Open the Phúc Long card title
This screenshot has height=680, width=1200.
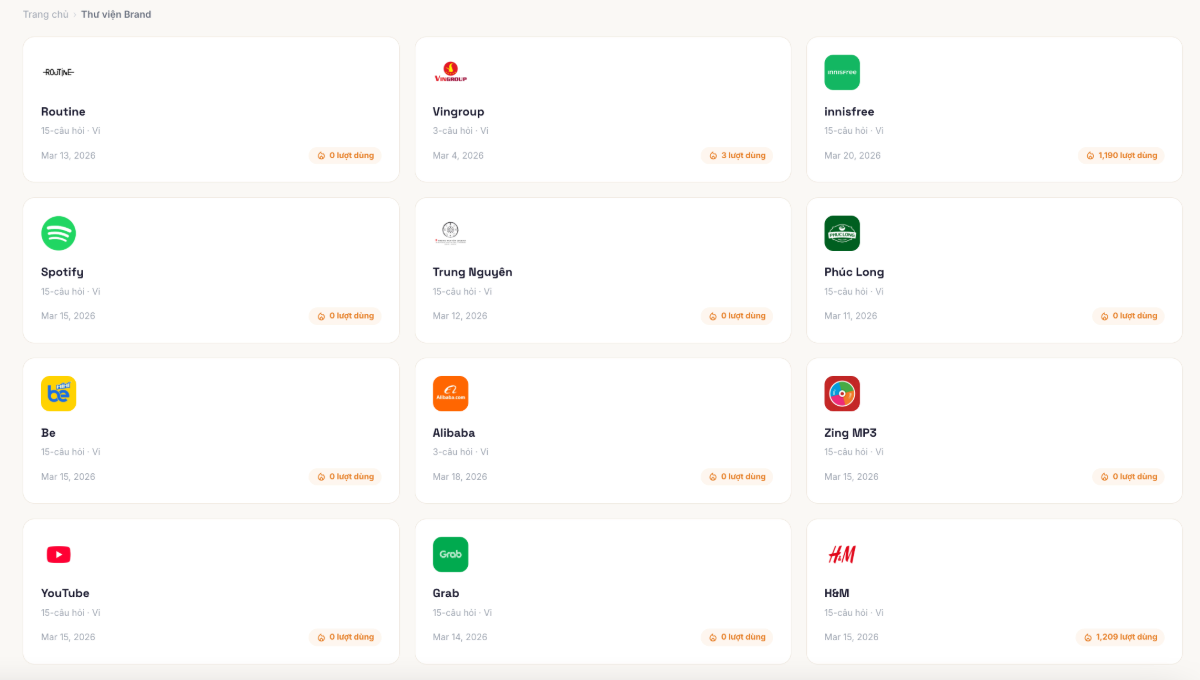coord(854,272)
